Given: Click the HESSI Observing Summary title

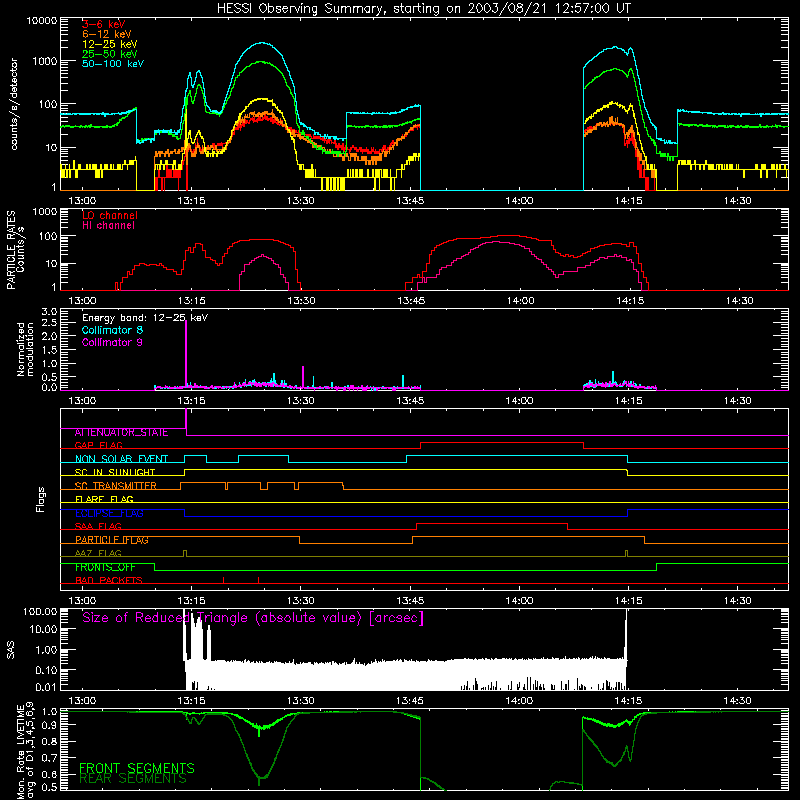Looking at the screenshot, I should click(x=424, y=9).
